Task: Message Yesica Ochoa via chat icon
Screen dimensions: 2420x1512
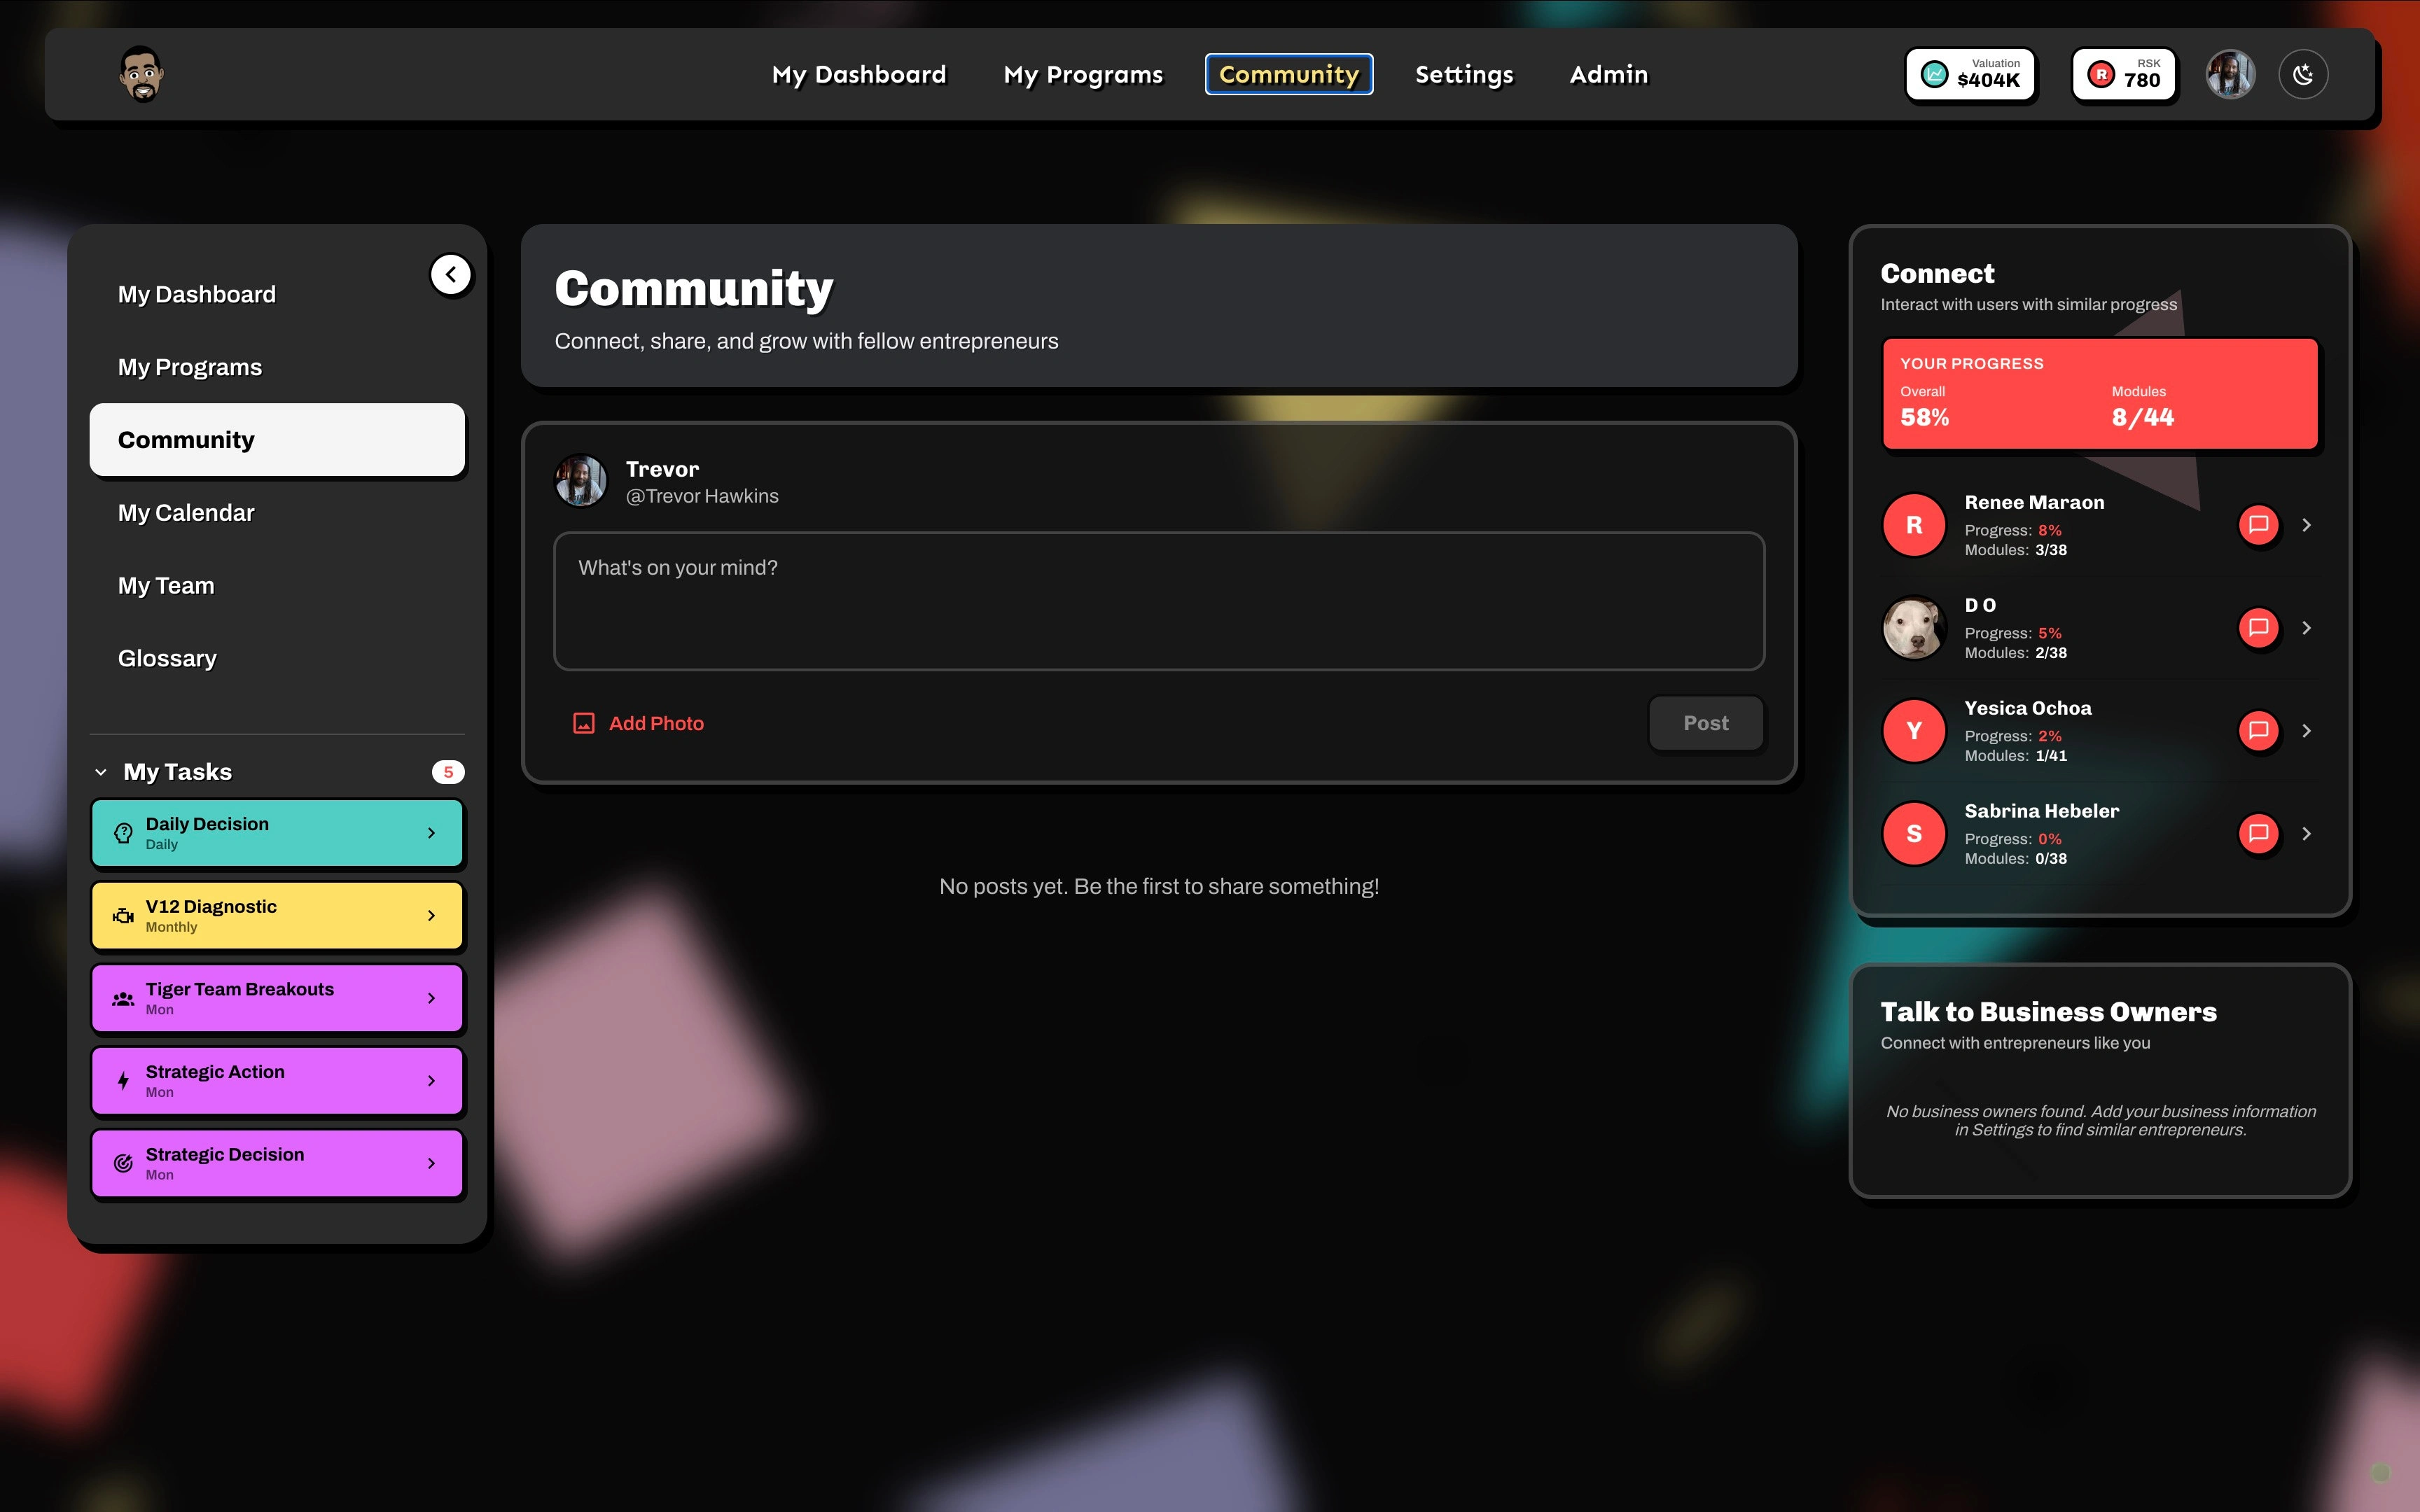Action: [2258, 731]
